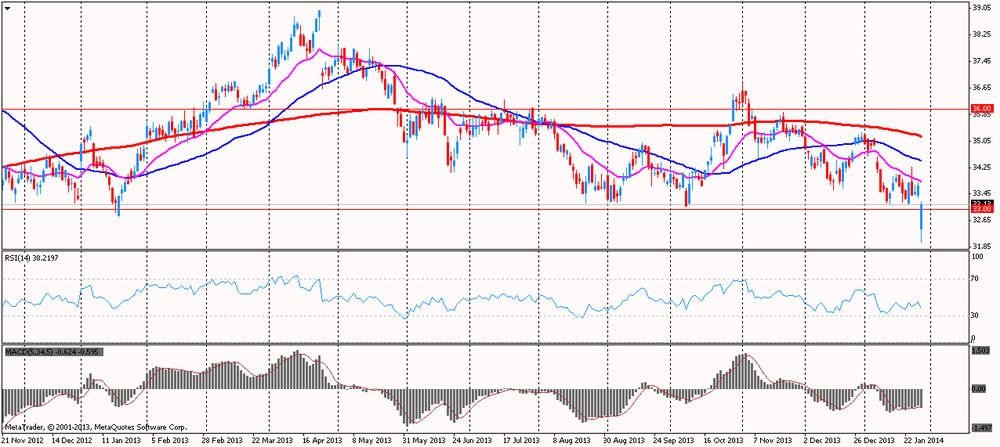The height and width of the screenshot is (447, 1000).
Task: Click the 22 Mar 2013 date label
Action: pos(270,440)
